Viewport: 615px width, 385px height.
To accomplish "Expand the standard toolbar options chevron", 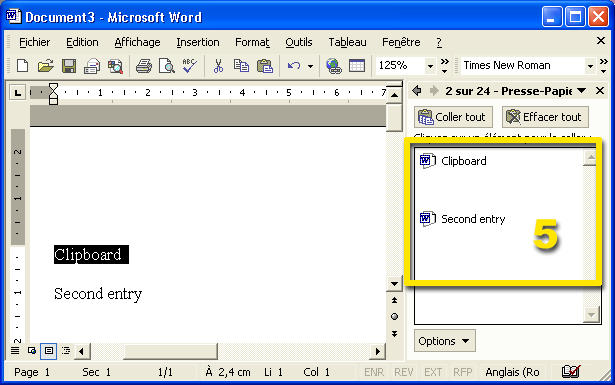I will pos(444,65).
